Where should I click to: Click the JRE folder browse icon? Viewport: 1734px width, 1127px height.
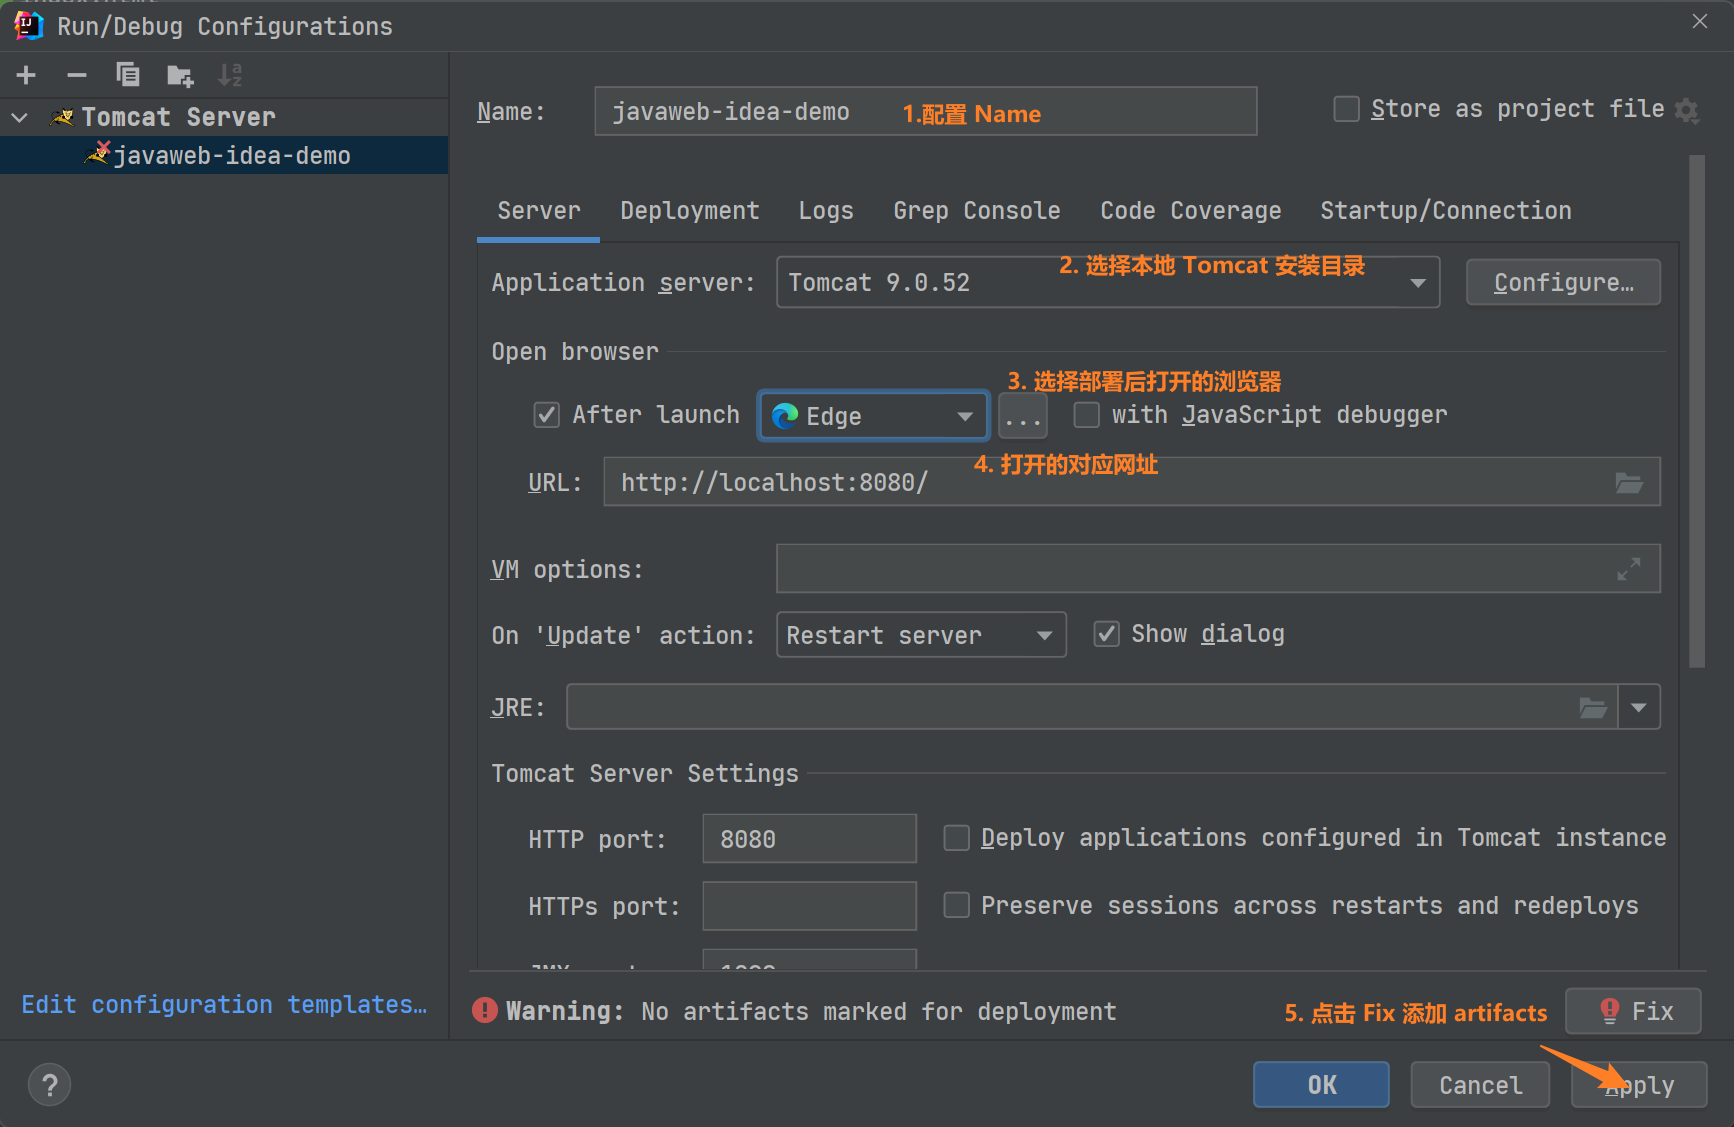1593,708
